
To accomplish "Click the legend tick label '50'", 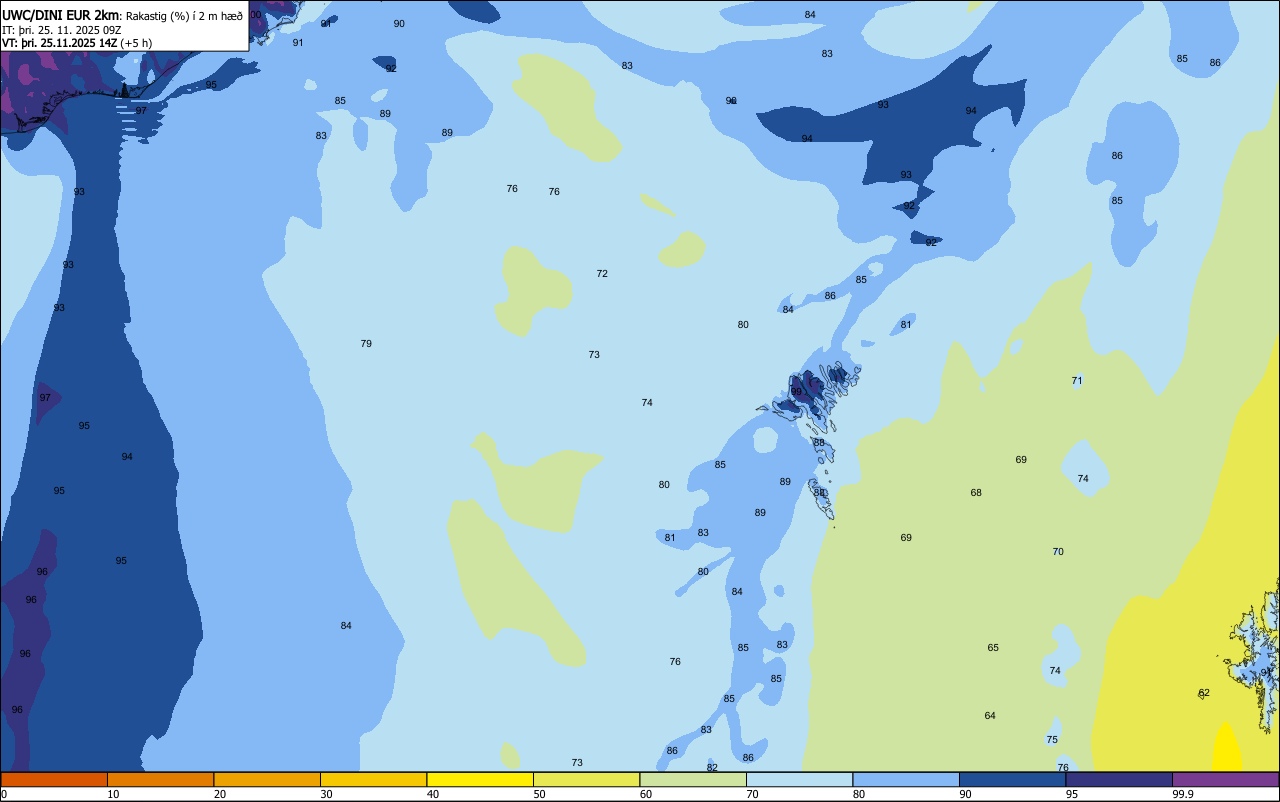I will point(539,794).
